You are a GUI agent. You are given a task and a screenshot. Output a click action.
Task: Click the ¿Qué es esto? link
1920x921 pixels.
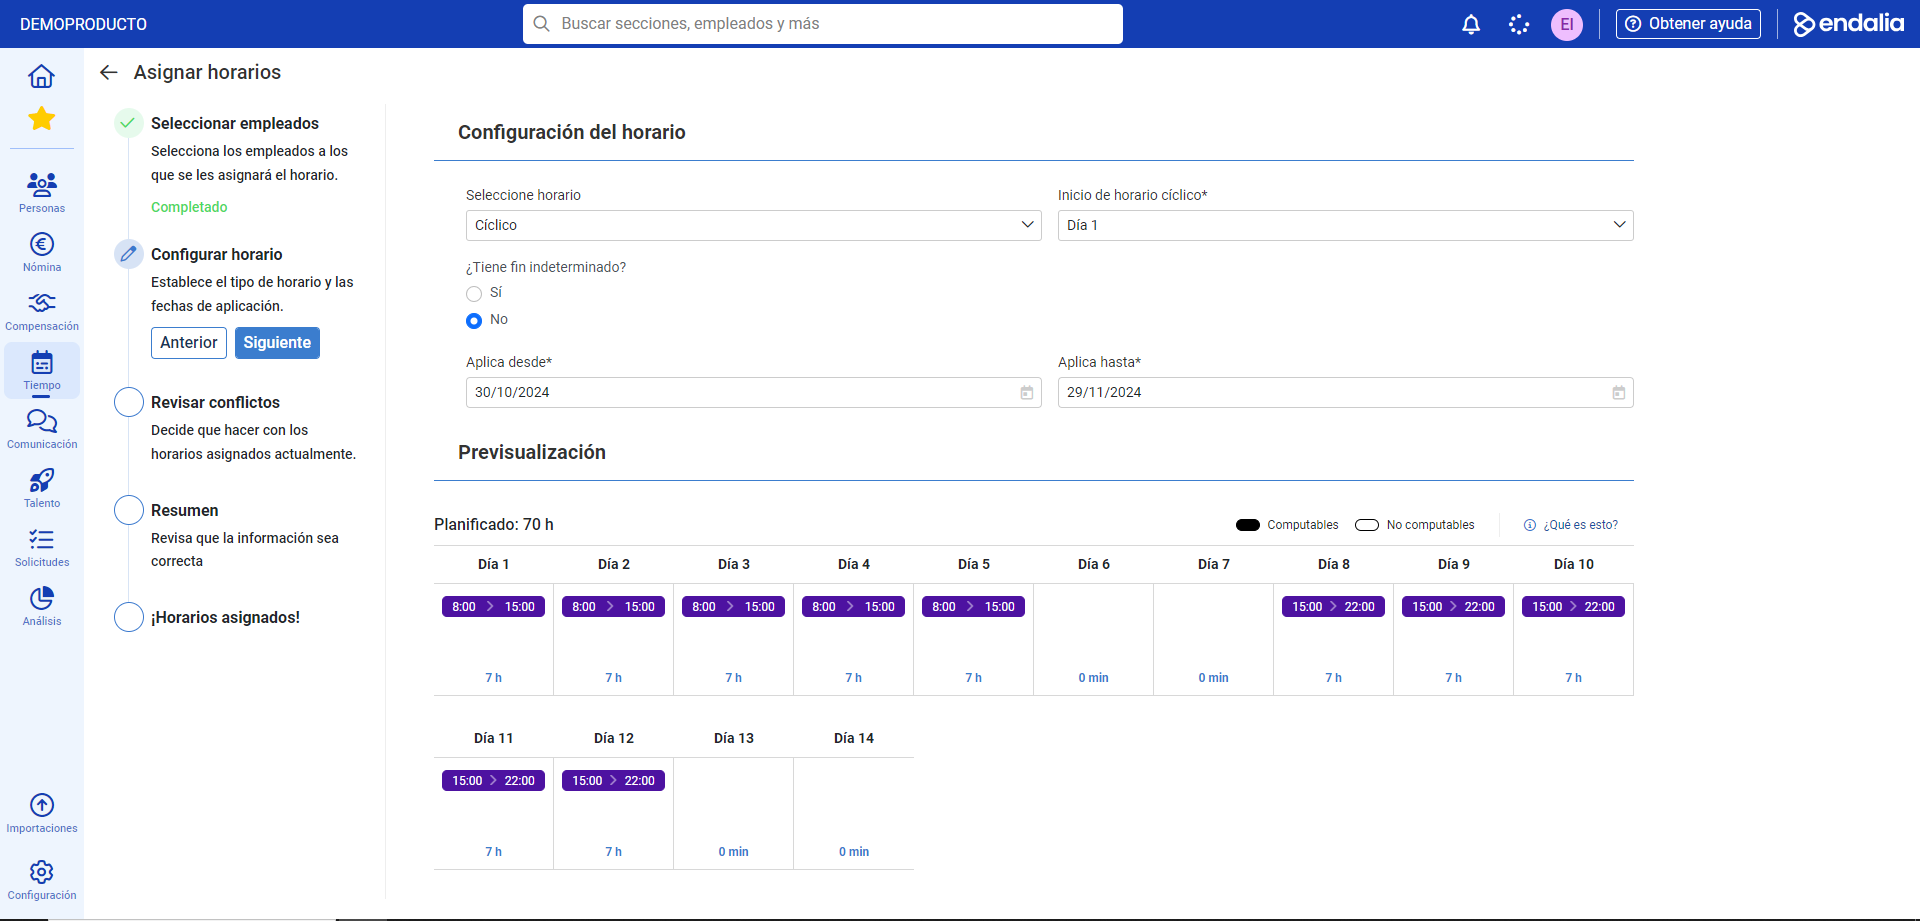click(x=1571, y=525)
